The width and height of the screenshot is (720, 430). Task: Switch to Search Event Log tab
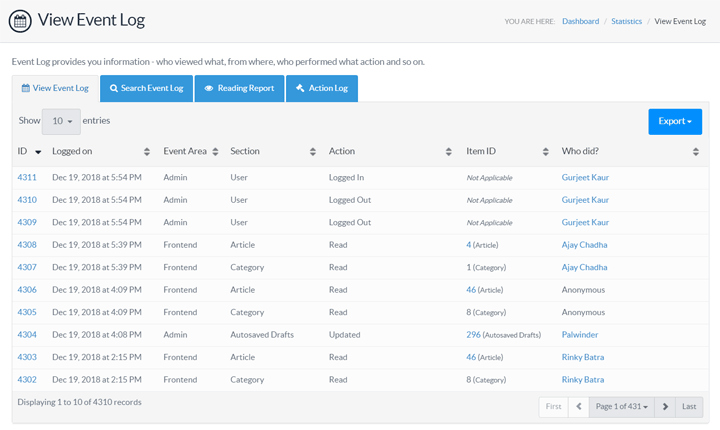[x=147, y=88]
